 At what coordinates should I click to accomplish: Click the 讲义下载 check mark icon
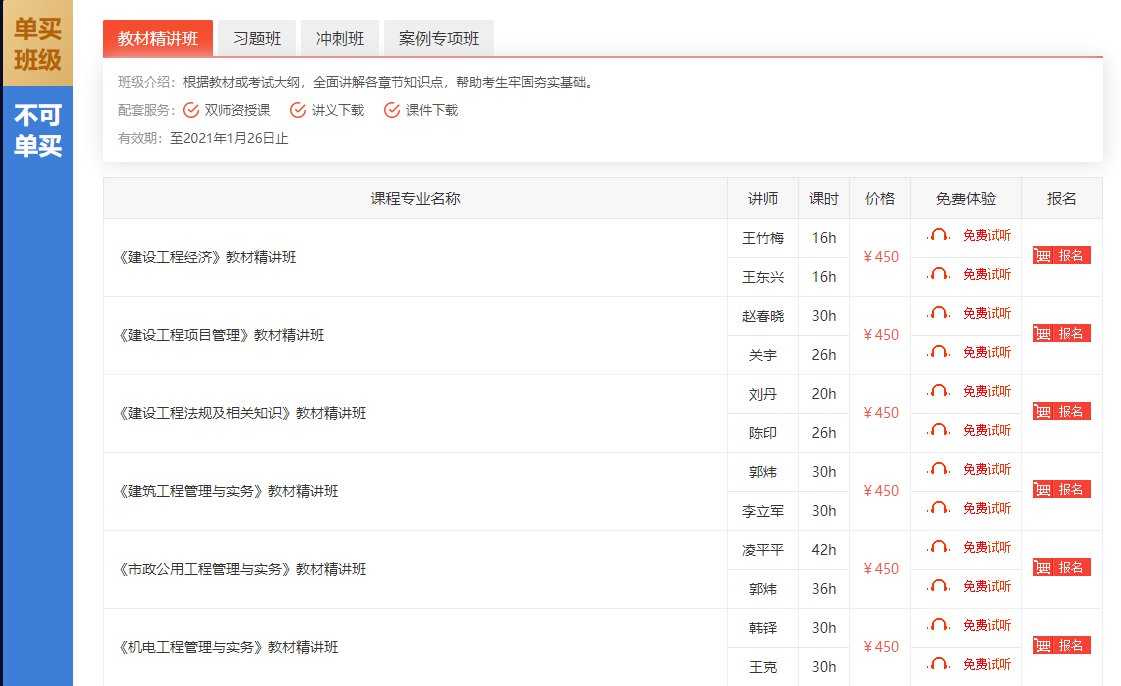[298, 110]
